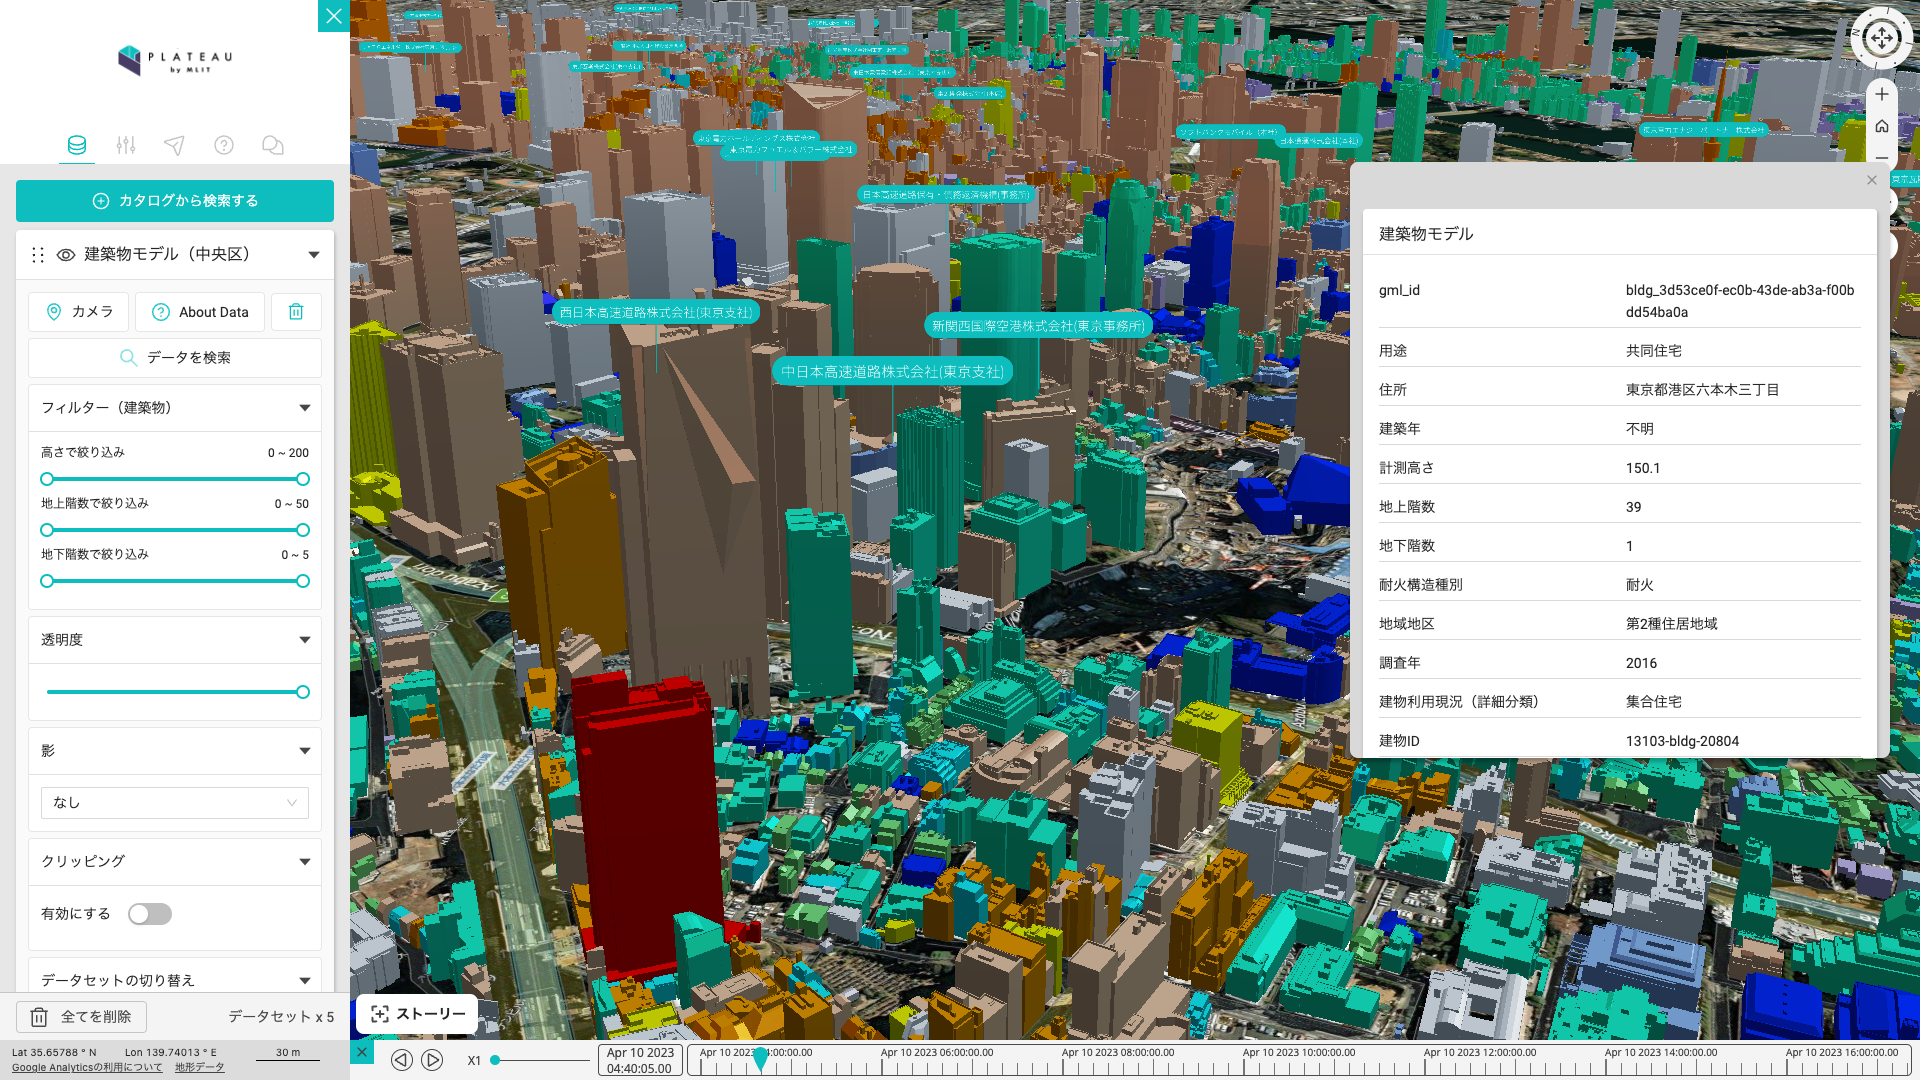Delete the dataset using trash icon

point(296,311)
